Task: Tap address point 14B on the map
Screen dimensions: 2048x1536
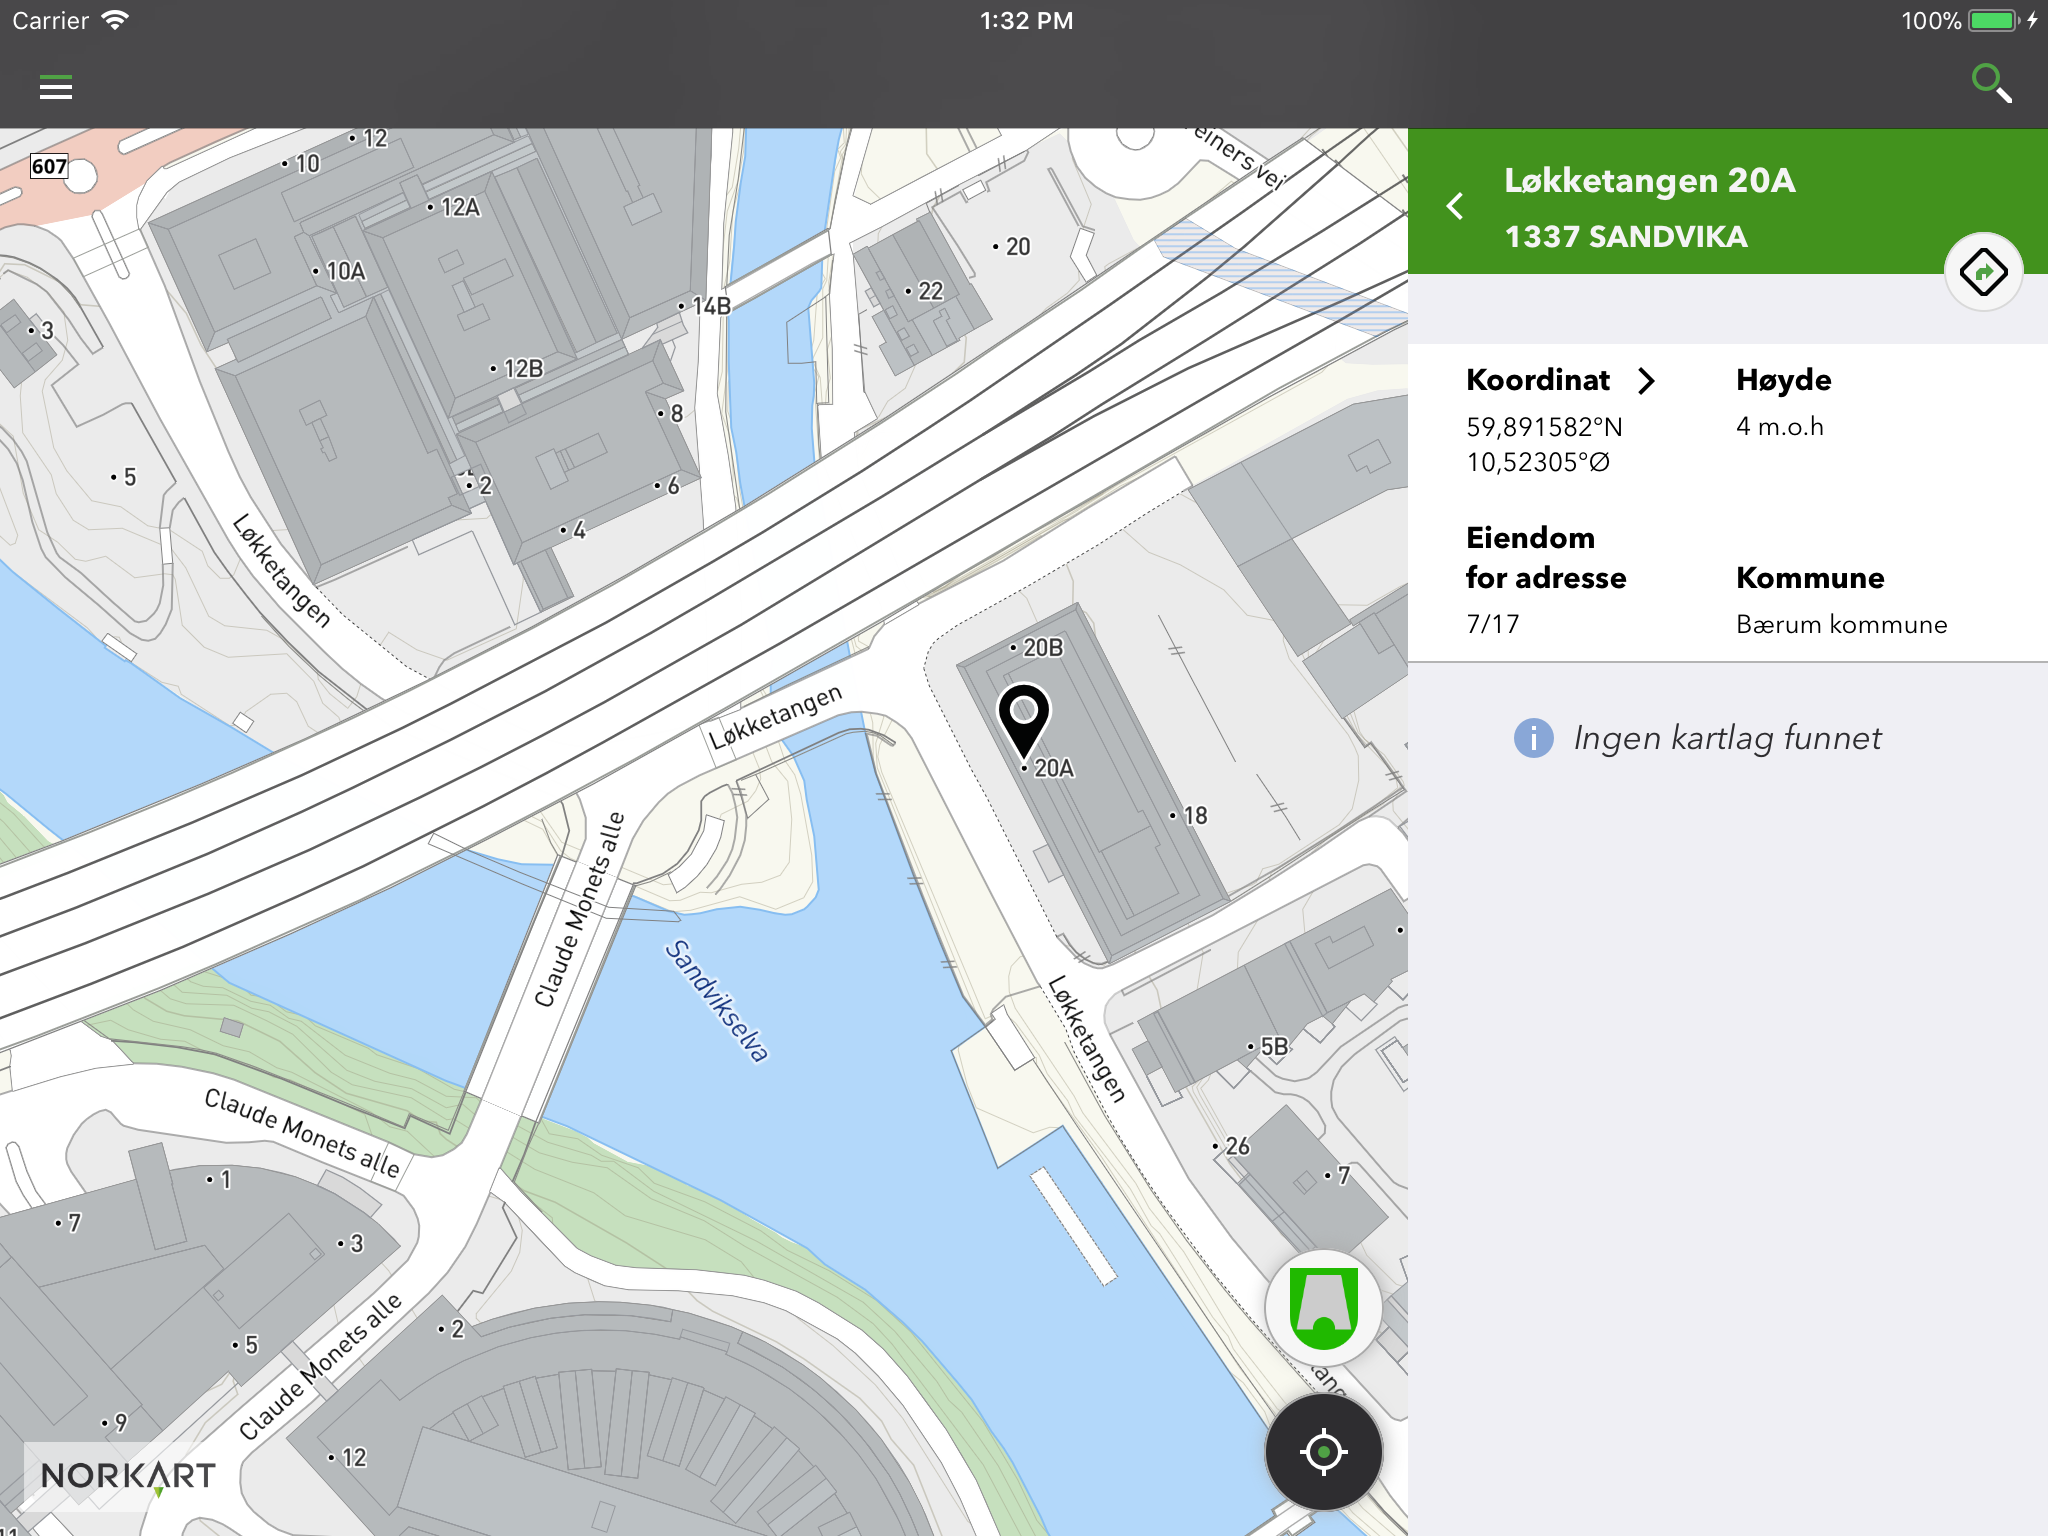Action: (705, 306)
